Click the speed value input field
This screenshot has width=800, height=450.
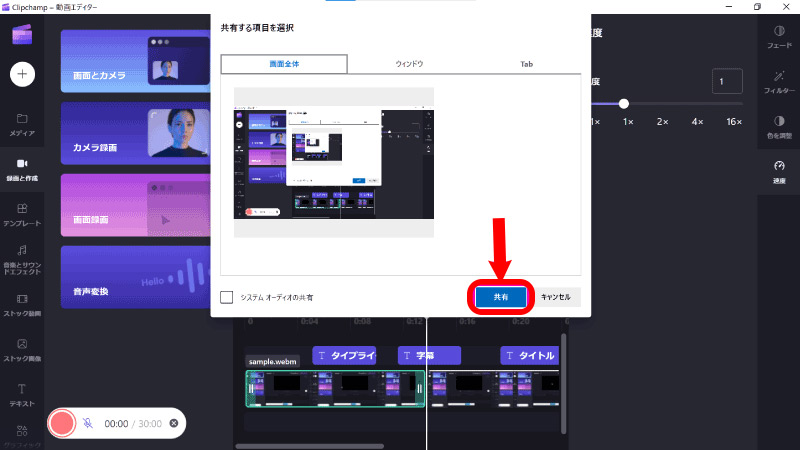click(727, 81)
